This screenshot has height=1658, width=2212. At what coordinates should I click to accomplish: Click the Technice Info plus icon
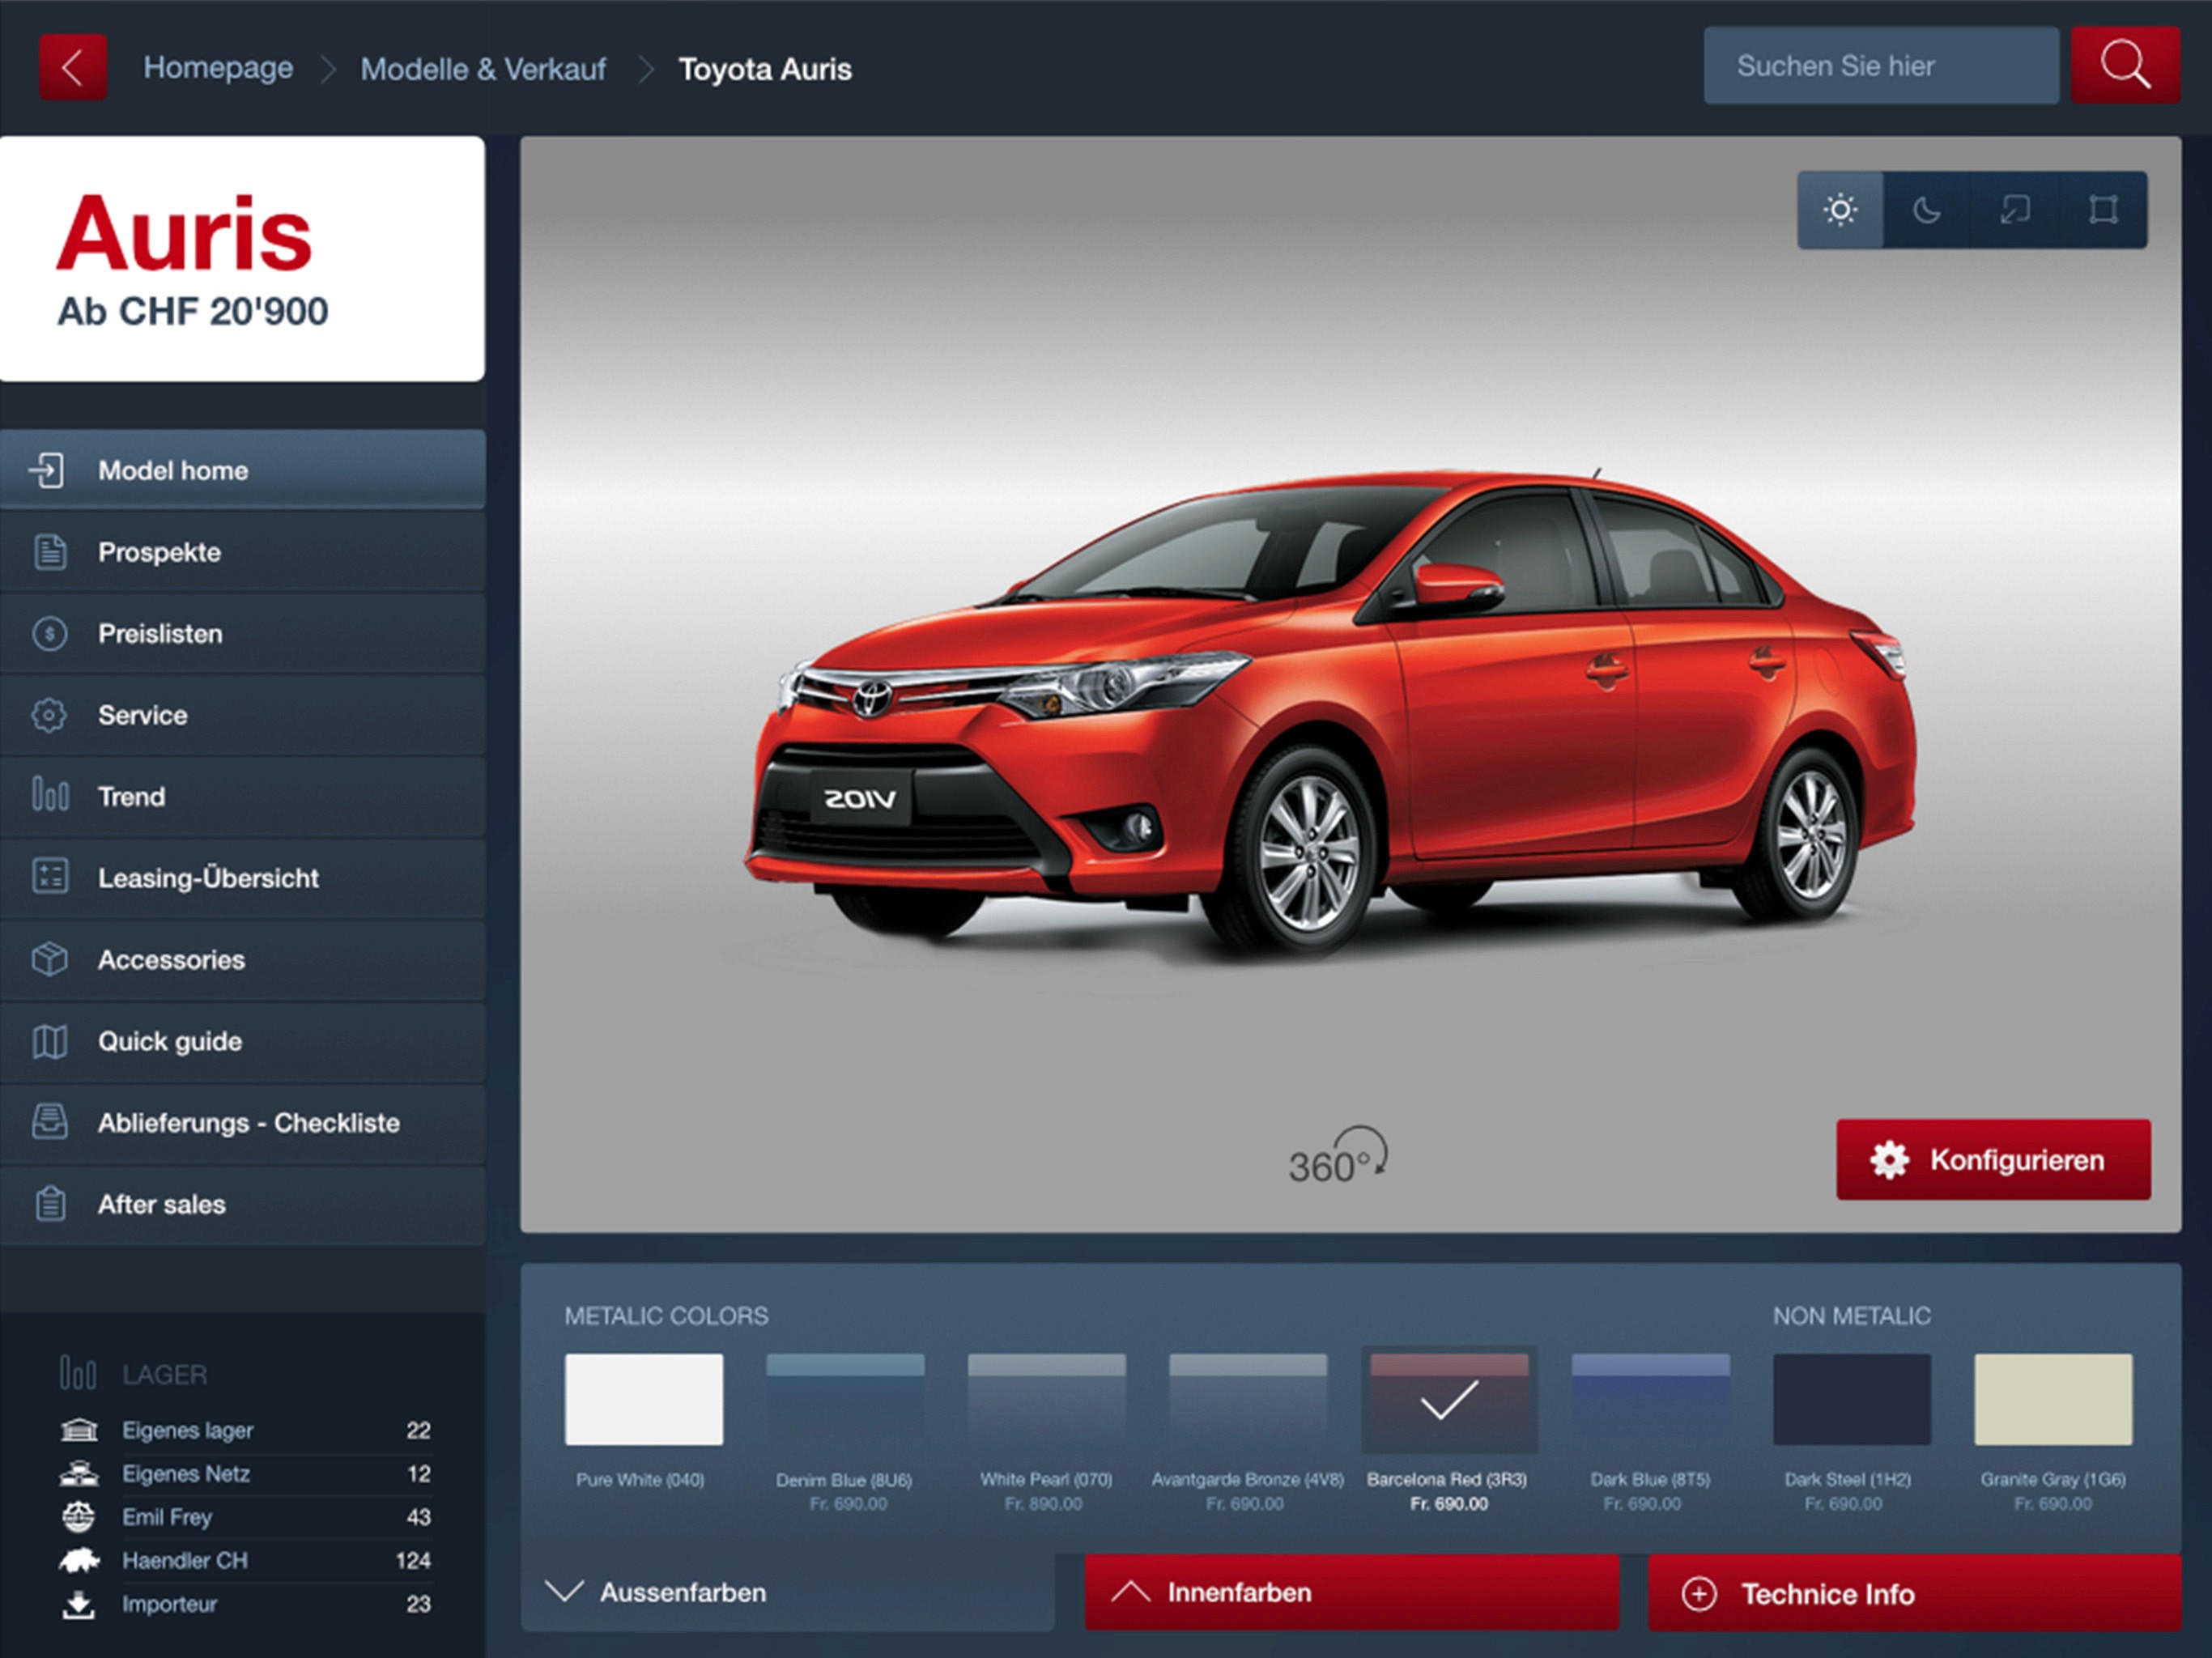pos(1699,1594)
